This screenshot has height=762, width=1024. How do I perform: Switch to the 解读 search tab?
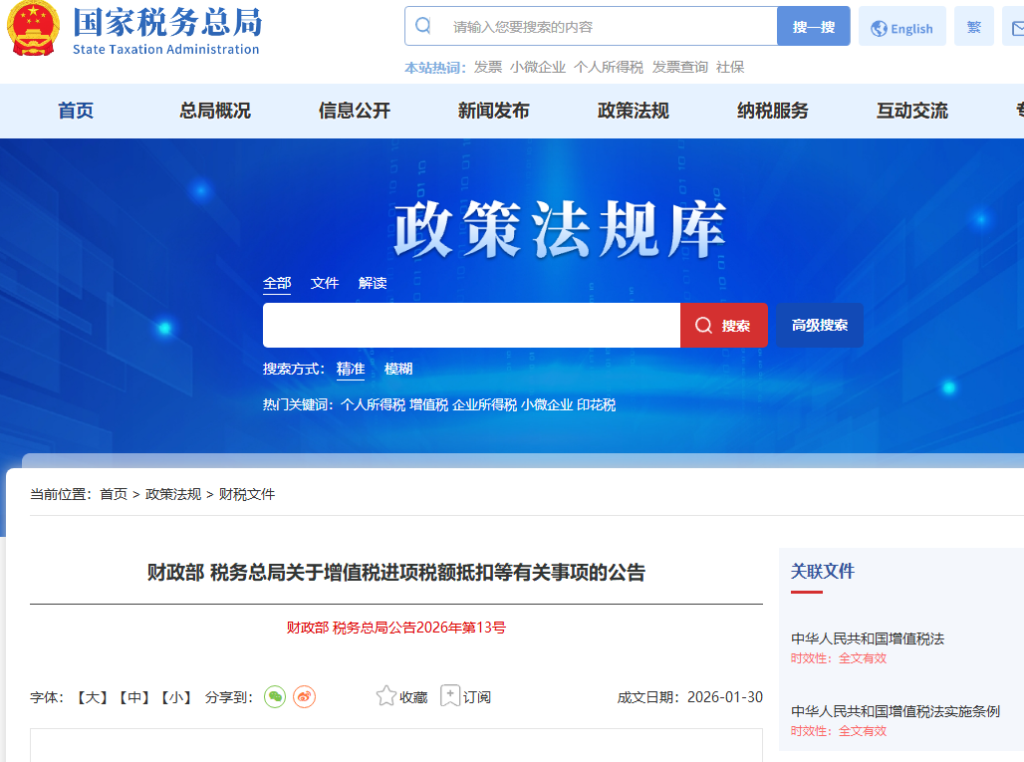click(372, 283)
